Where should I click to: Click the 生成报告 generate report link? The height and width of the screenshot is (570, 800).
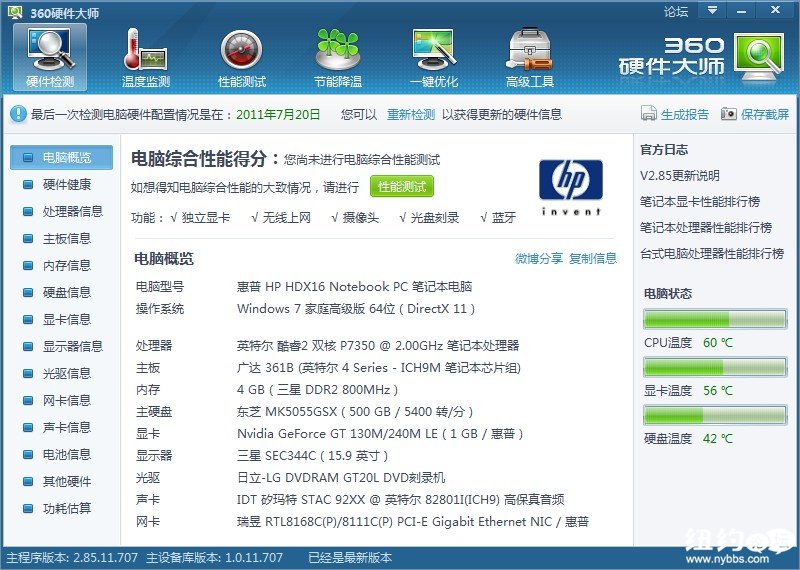pos(685,114)
